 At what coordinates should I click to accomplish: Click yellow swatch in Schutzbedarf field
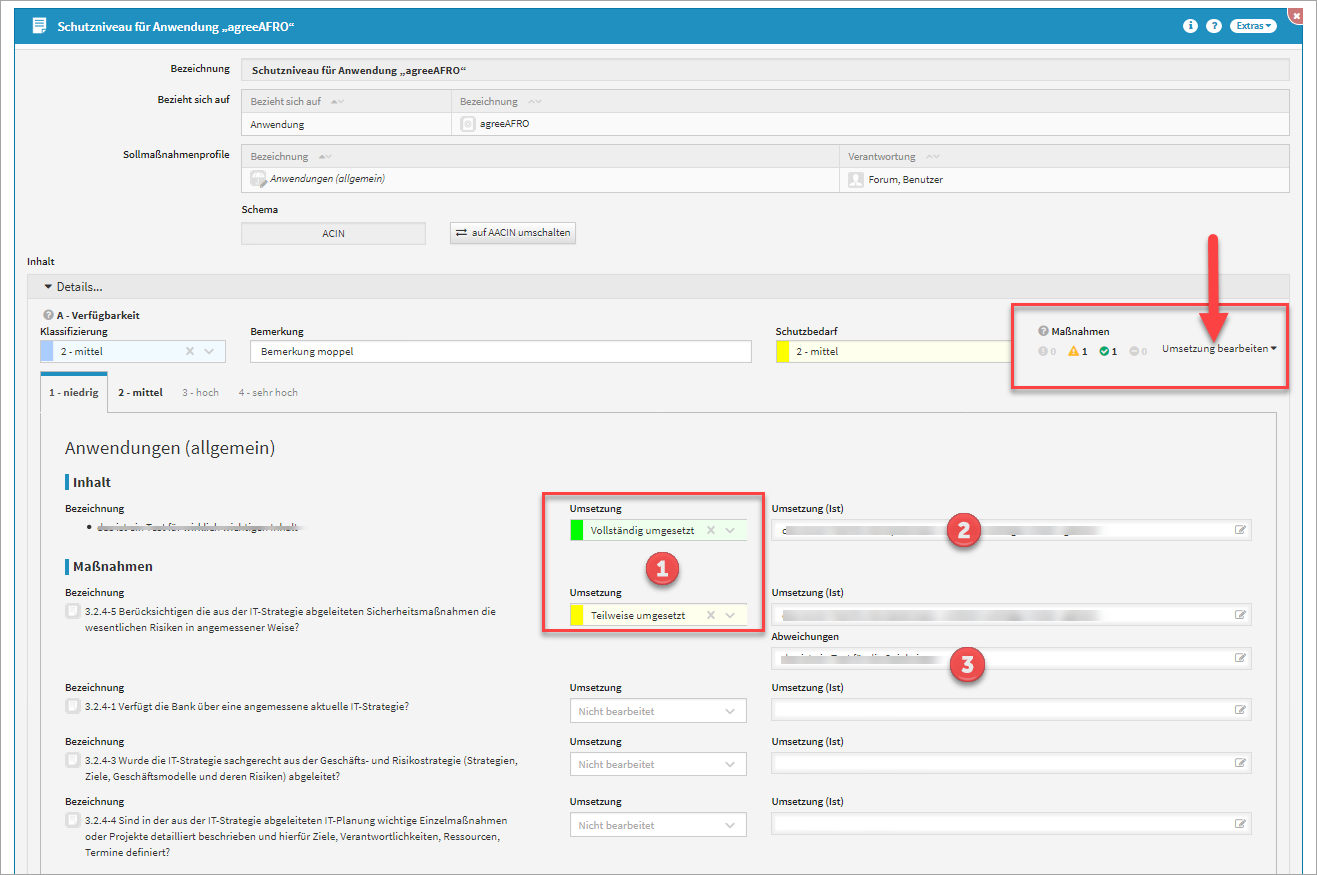point(783,351)
